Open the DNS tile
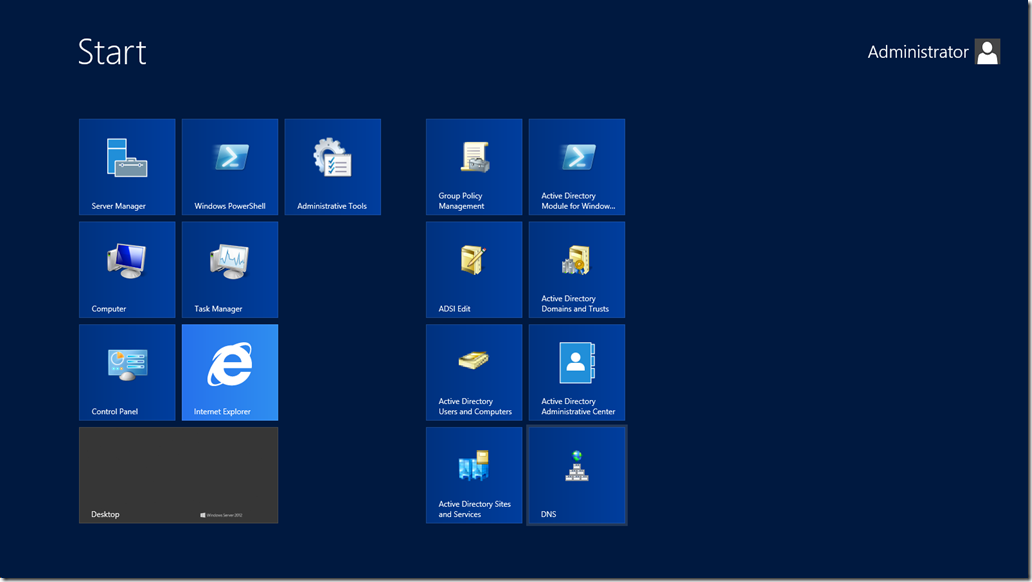 [x=577, y=475]
